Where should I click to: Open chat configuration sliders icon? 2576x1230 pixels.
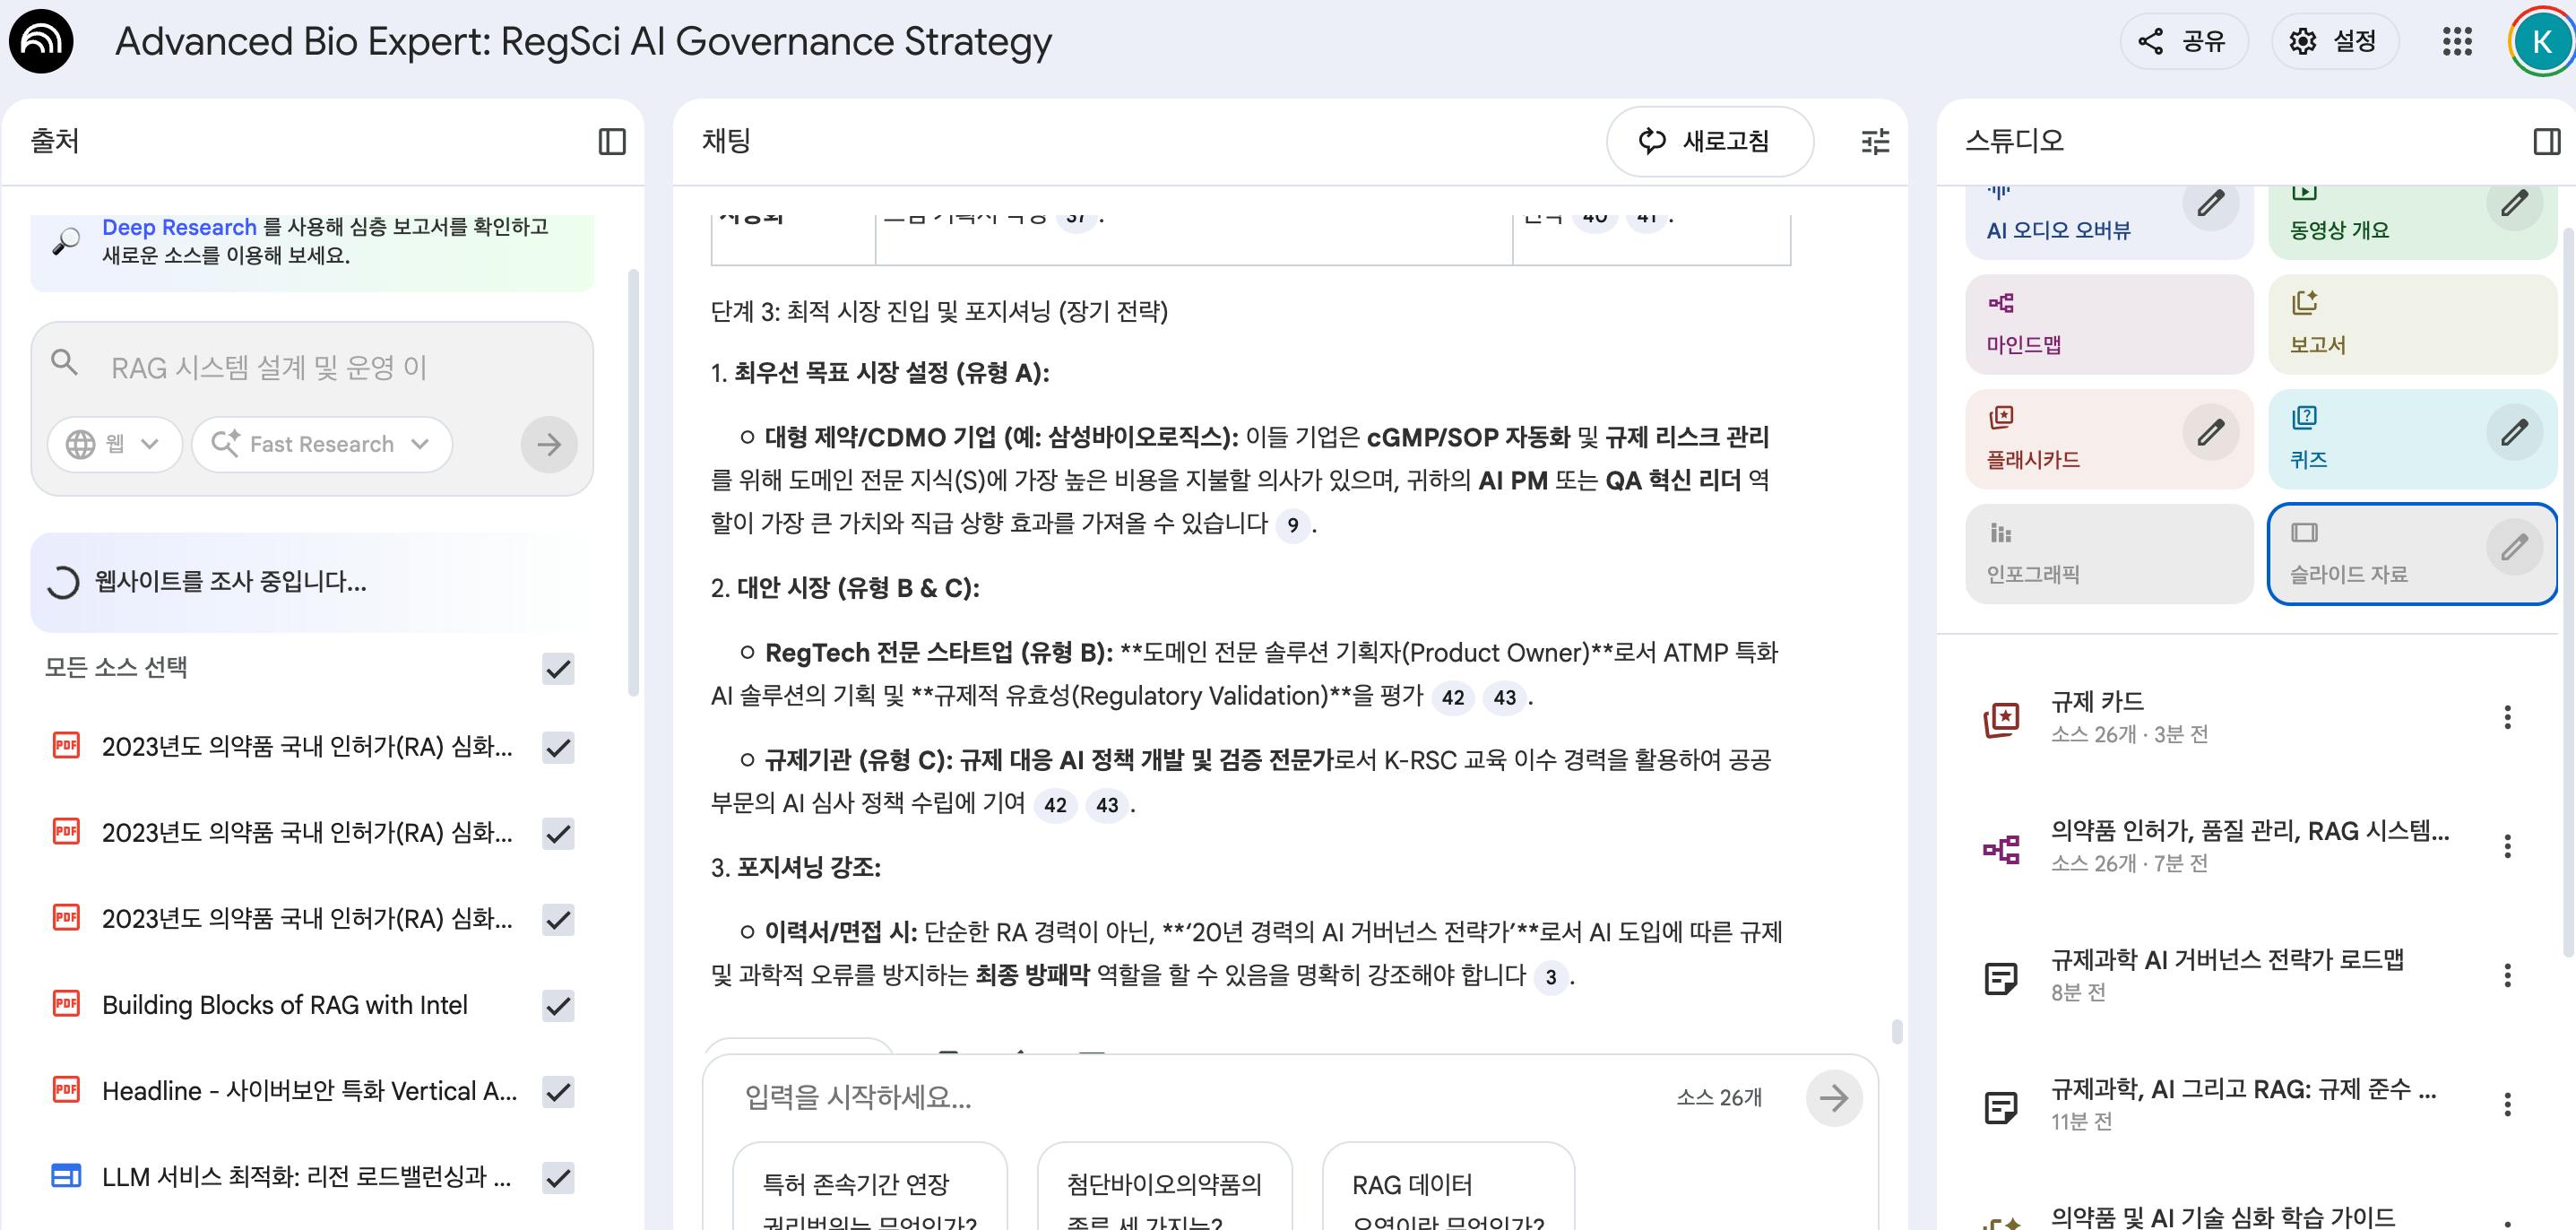tap(1875, 142)
